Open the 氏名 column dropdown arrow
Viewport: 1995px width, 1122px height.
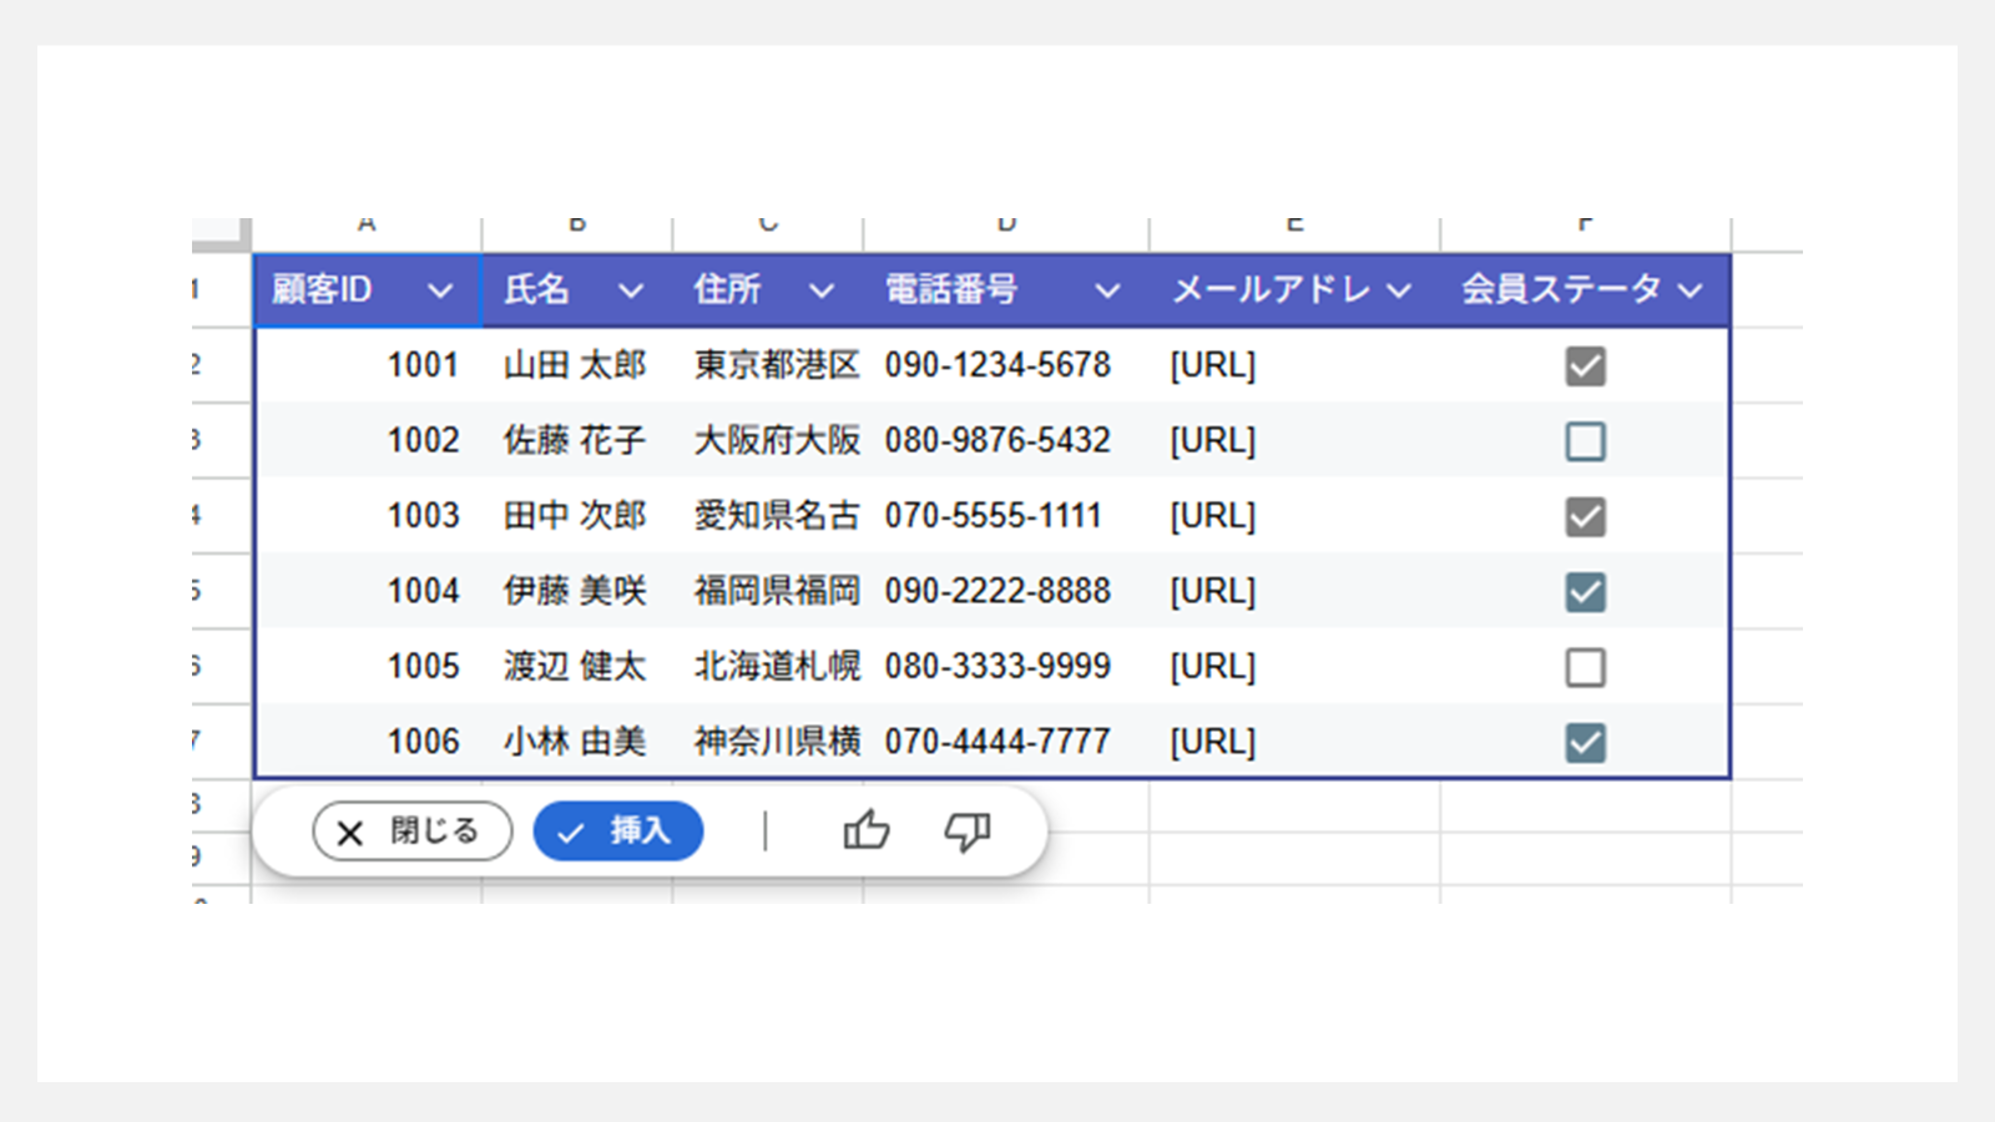point(630,291)
